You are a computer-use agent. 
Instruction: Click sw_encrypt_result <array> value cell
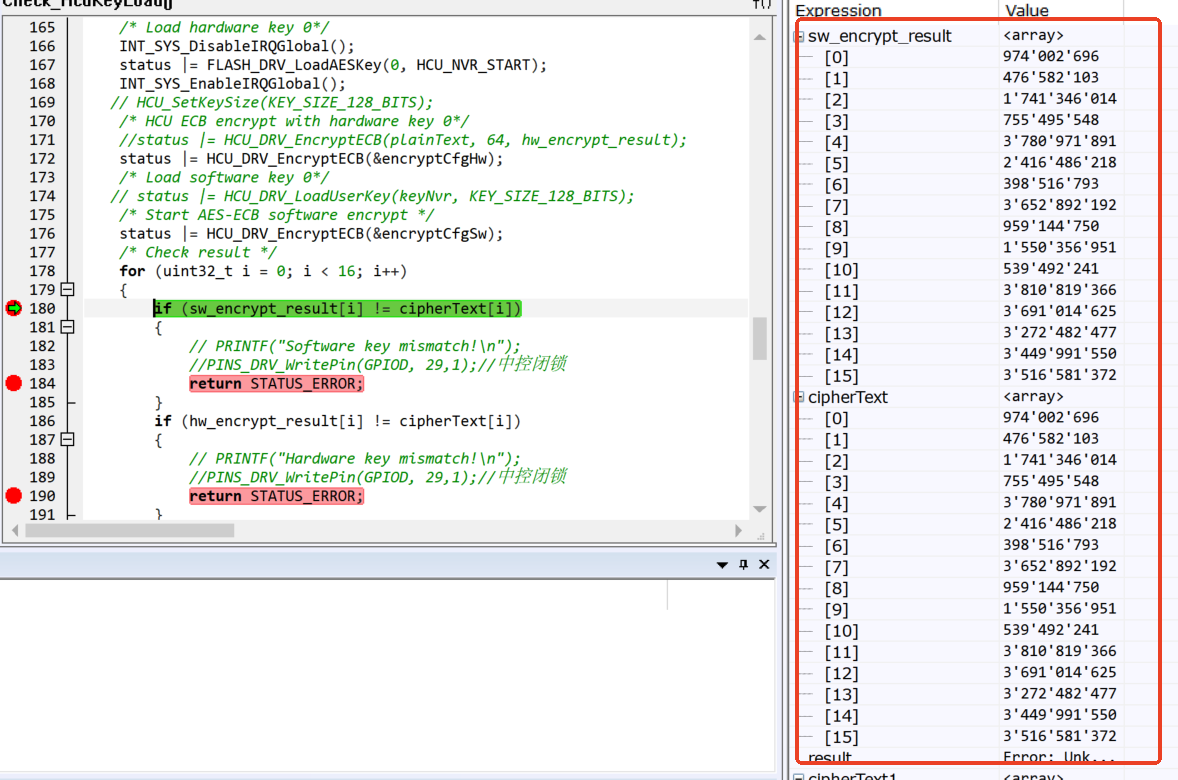[x=1033, y=36]
